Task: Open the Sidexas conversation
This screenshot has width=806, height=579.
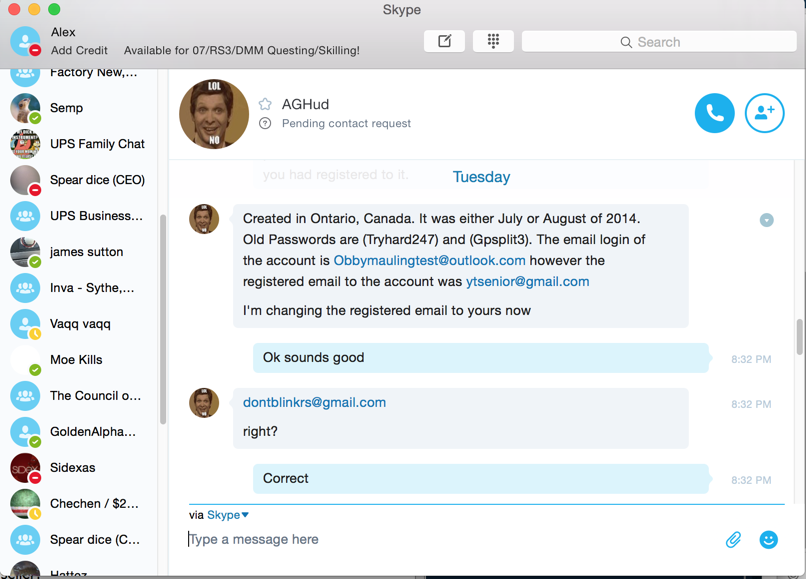Action: 79,468
